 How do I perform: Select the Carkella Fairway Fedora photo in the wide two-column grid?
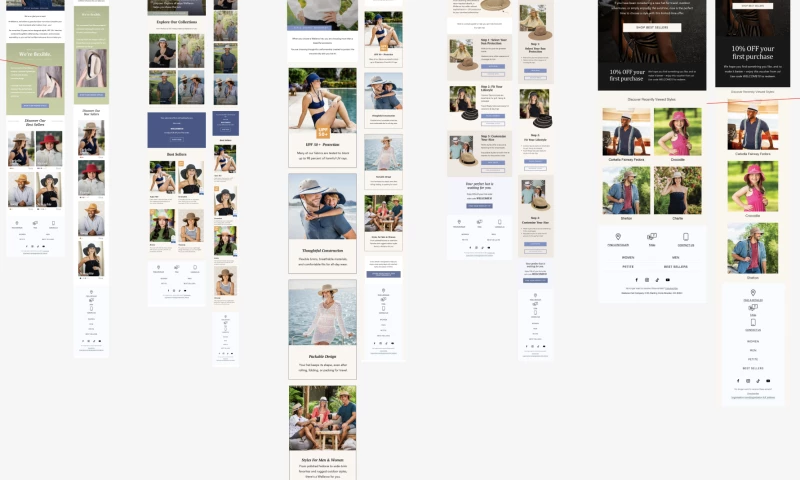[x=626, y=132]
